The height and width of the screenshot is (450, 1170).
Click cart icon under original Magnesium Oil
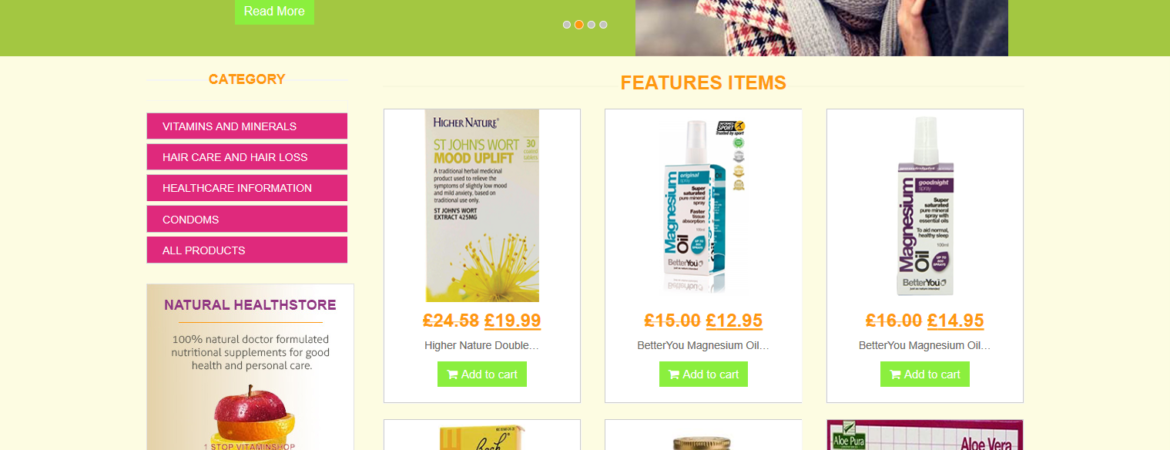pyautogui.click(x=674, y=375)
